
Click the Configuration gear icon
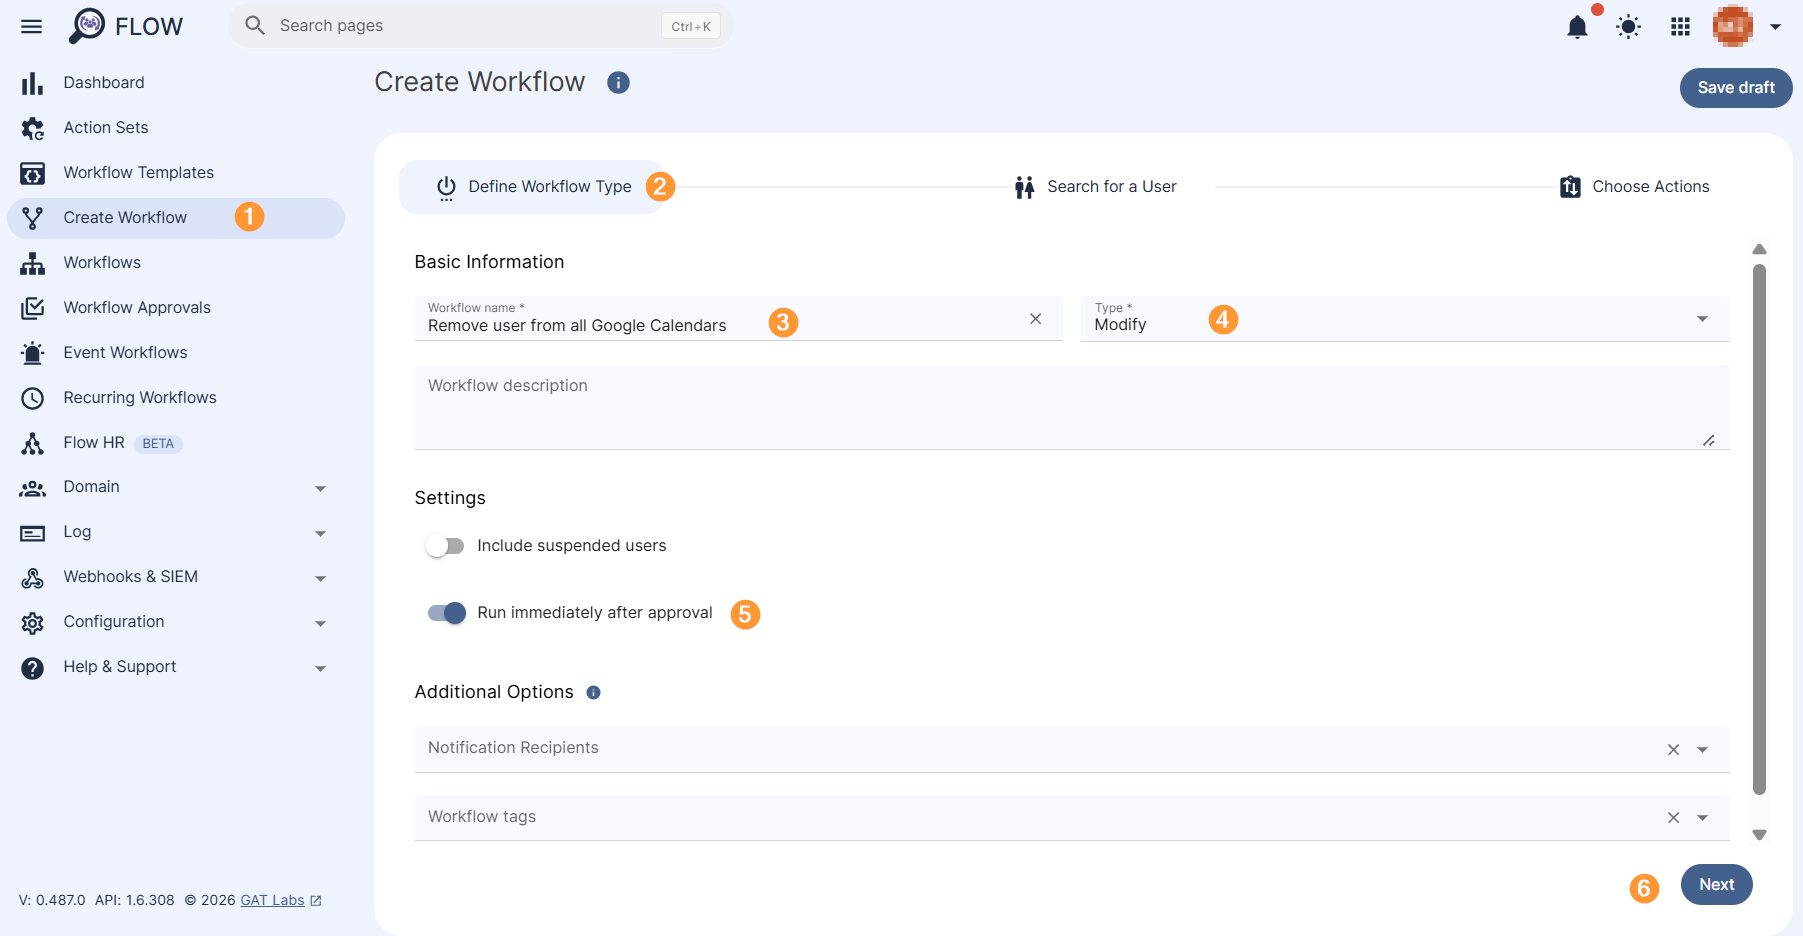pyautogui.click(x=33, y=623)
